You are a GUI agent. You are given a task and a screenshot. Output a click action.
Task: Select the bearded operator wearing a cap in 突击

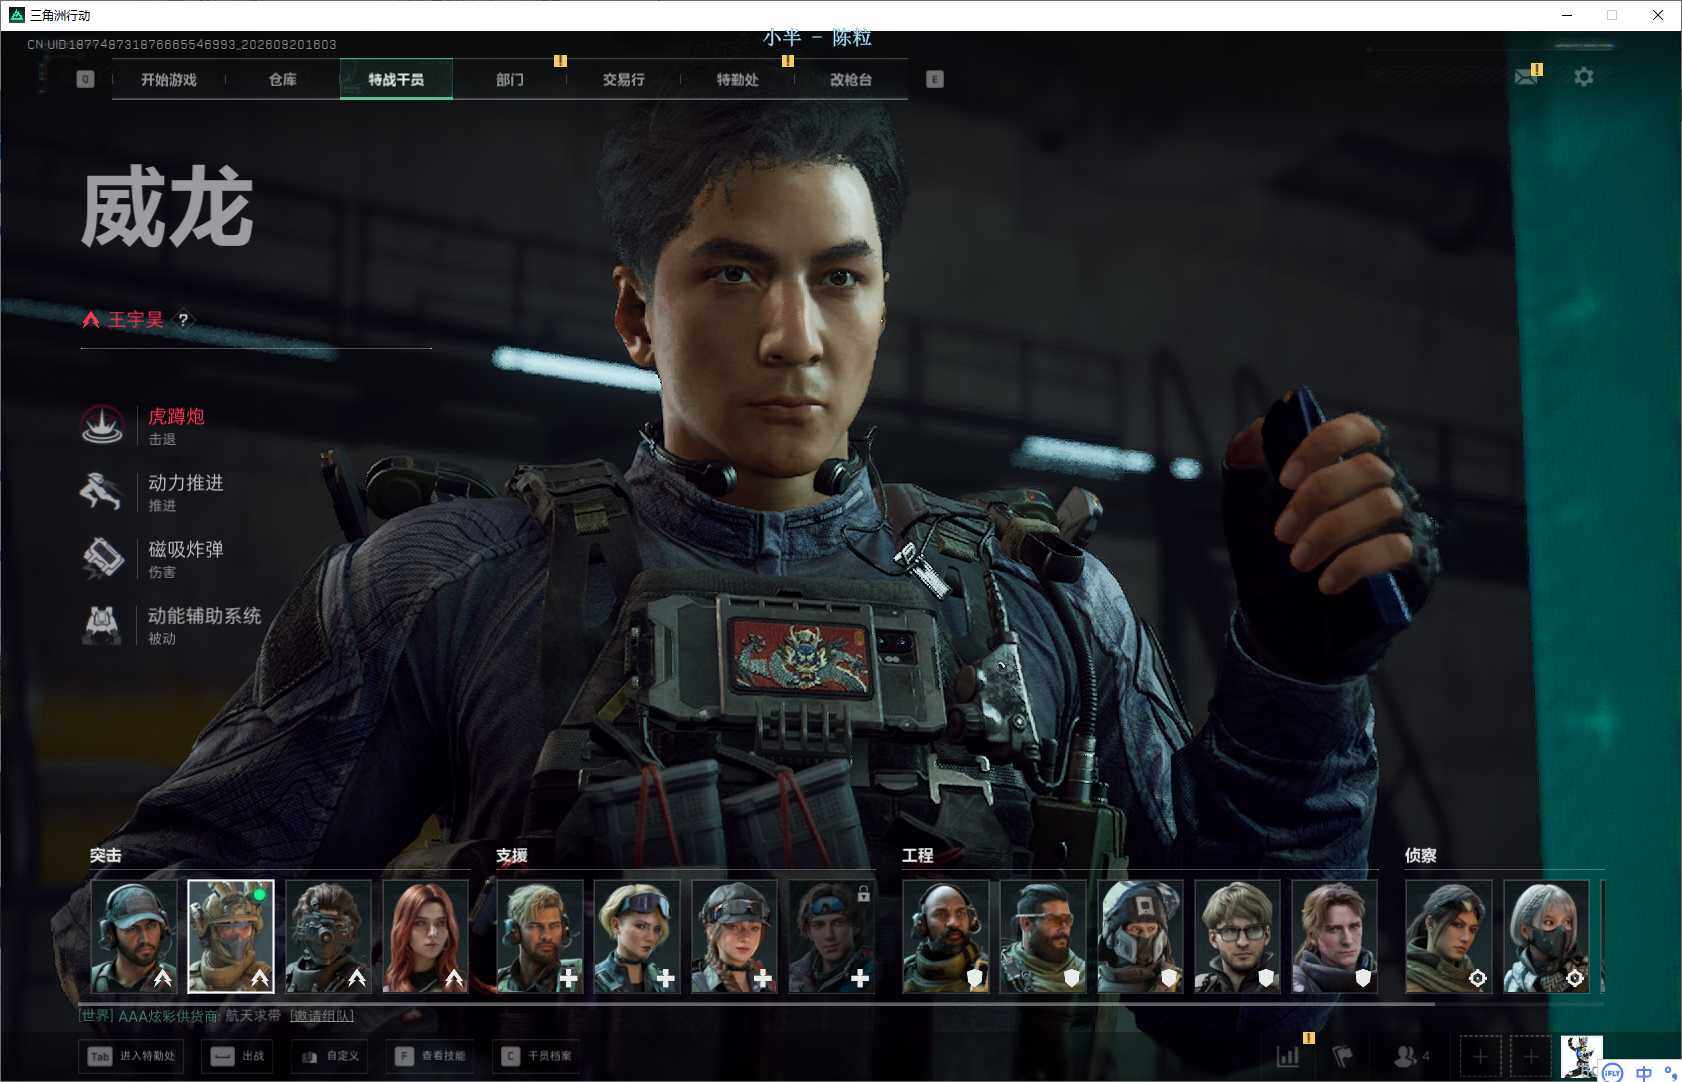pos(134,937)
